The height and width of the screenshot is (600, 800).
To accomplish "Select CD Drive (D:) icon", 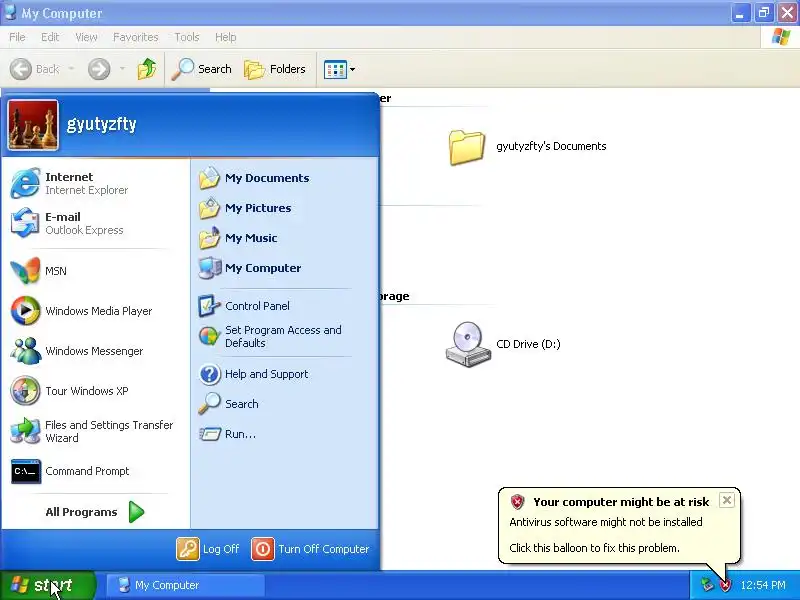I will tap(503, 344).
